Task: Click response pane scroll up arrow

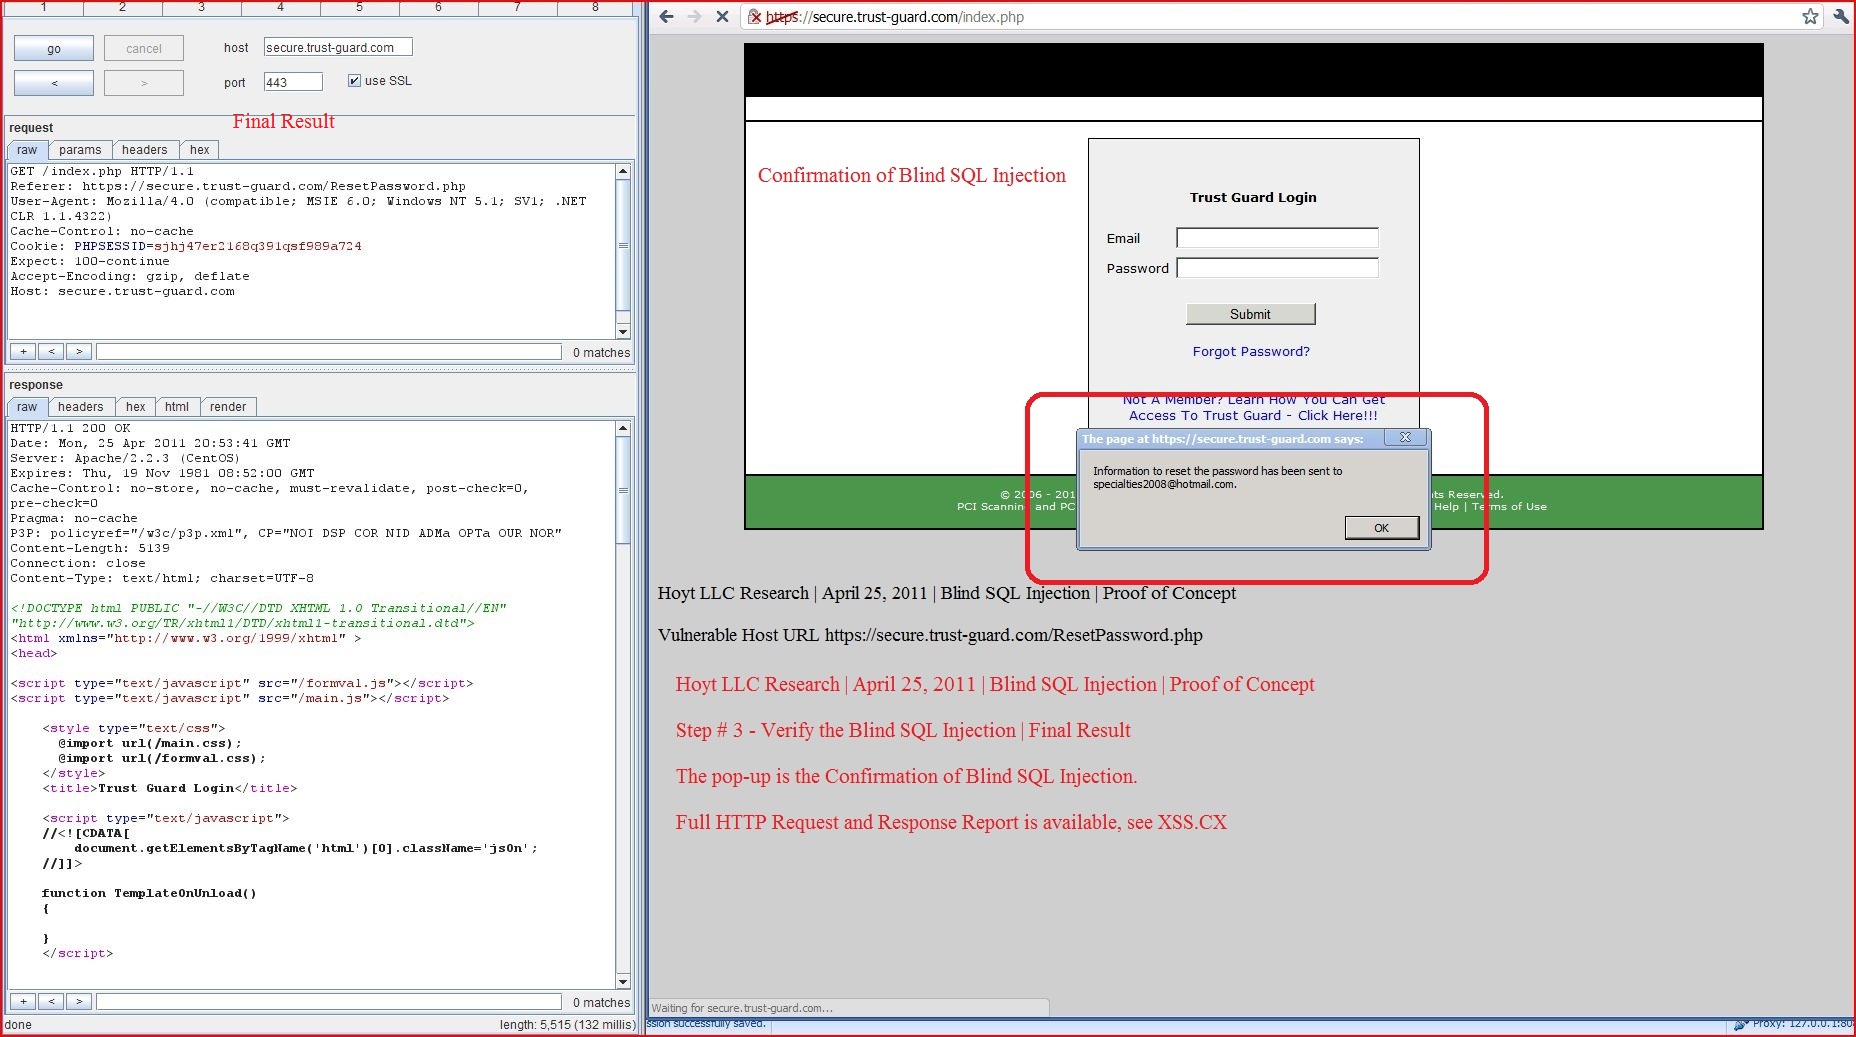Action: point(623,428)
